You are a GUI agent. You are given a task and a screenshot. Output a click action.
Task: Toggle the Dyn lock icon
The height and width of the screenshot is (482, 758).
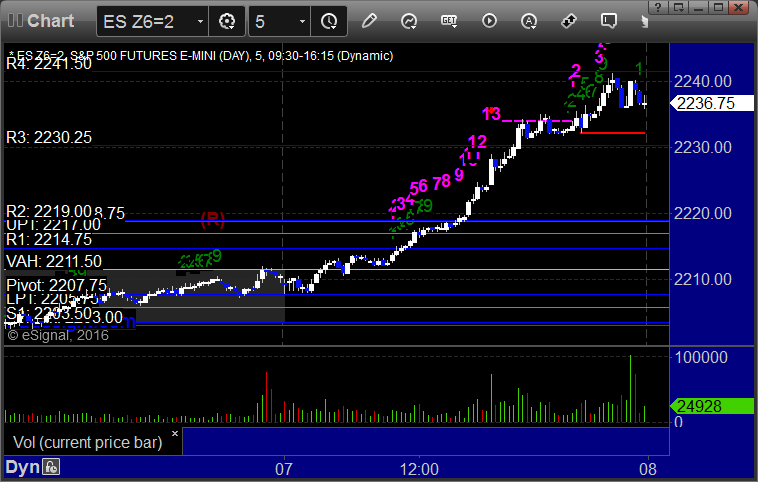pos(51,467)
